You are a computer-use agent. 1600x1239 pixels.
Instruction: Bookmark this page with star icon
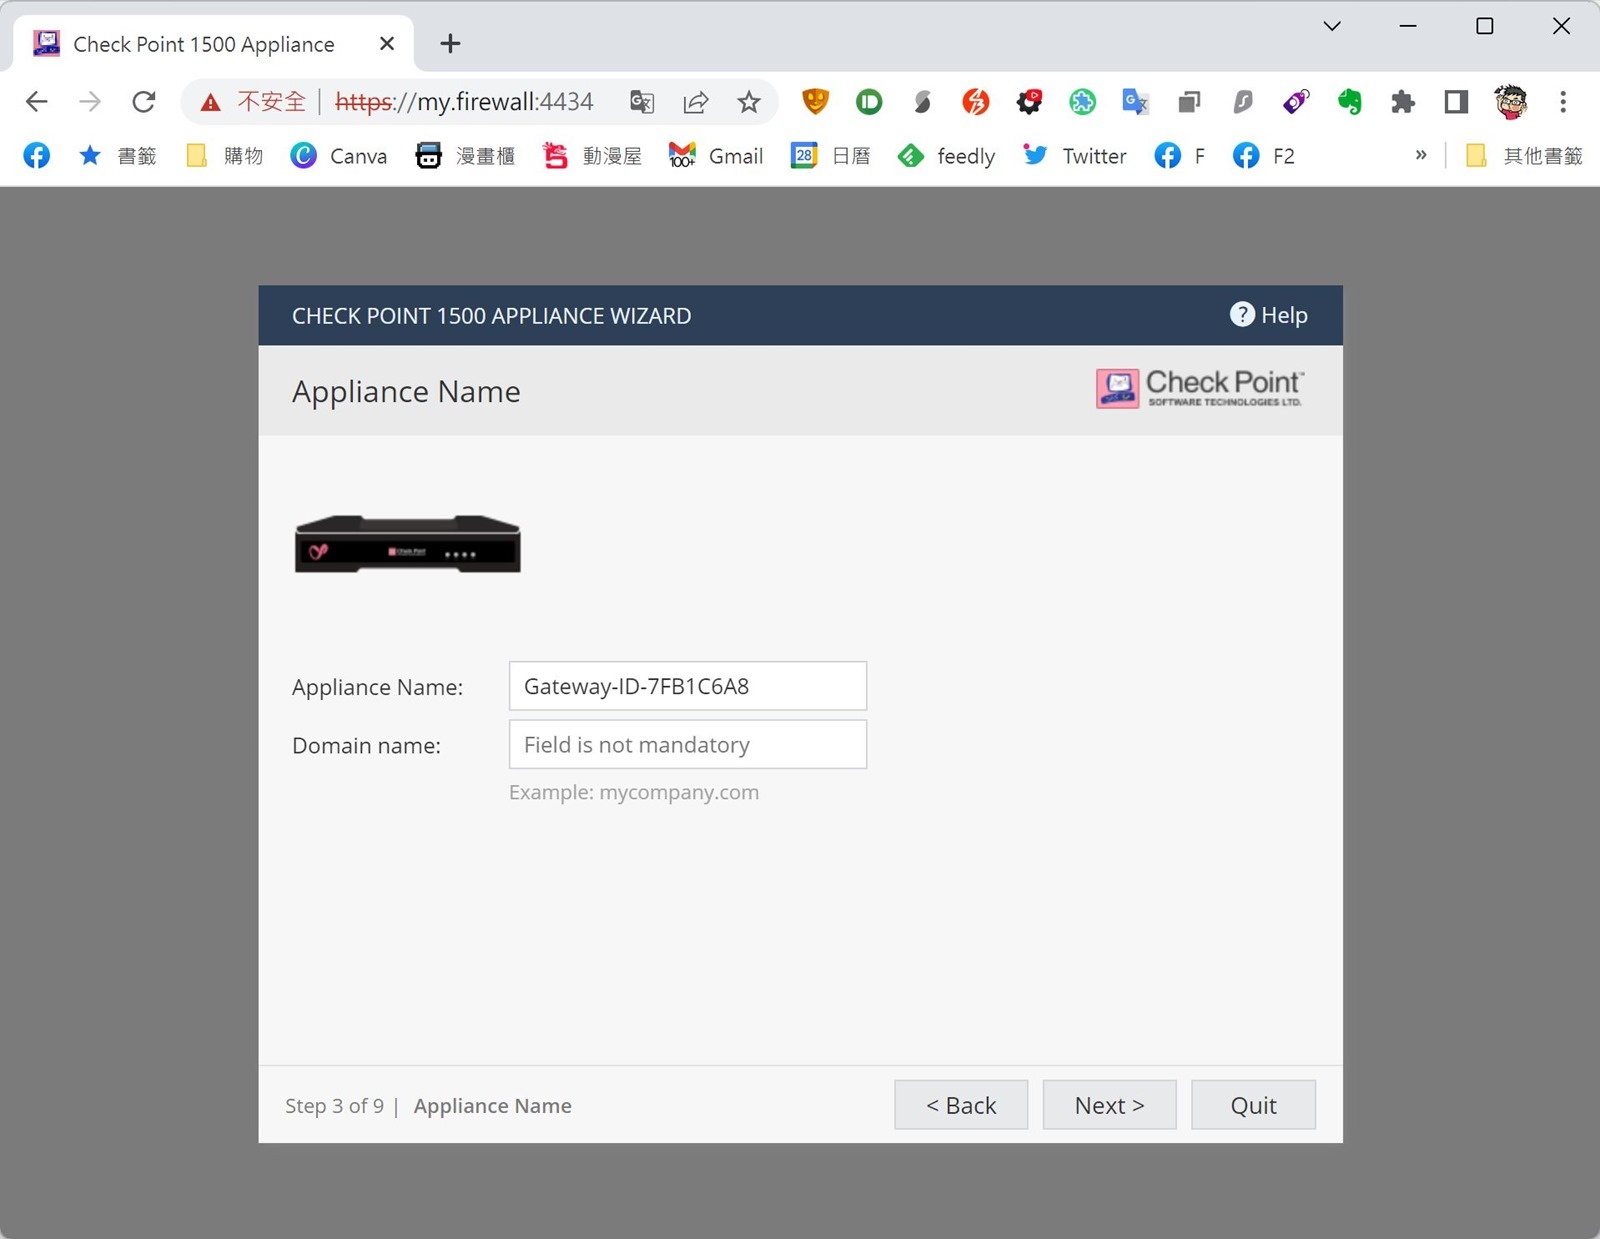click(749, 102)
